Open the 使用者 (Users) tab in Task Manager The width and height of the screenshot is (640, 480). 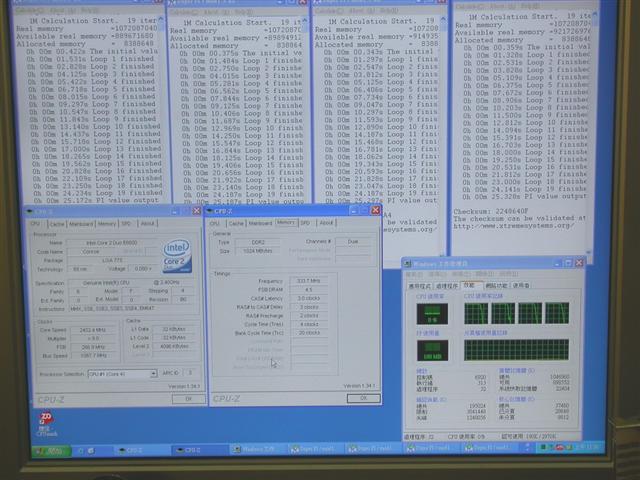[x=521, y=285]
